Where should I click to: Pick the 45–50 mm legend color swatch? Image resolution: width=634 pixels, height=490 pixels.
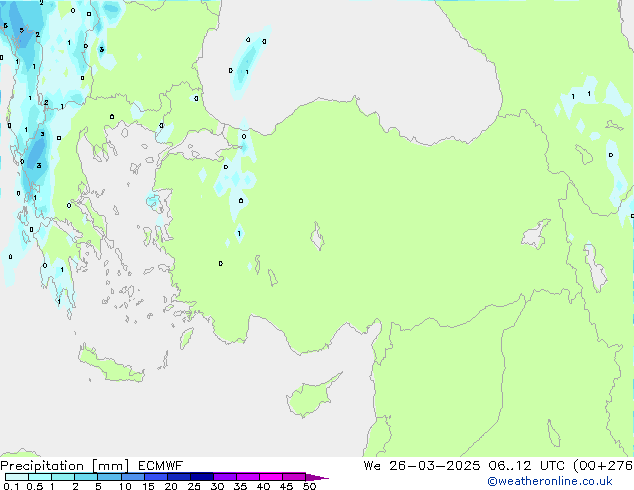[294, 477]
